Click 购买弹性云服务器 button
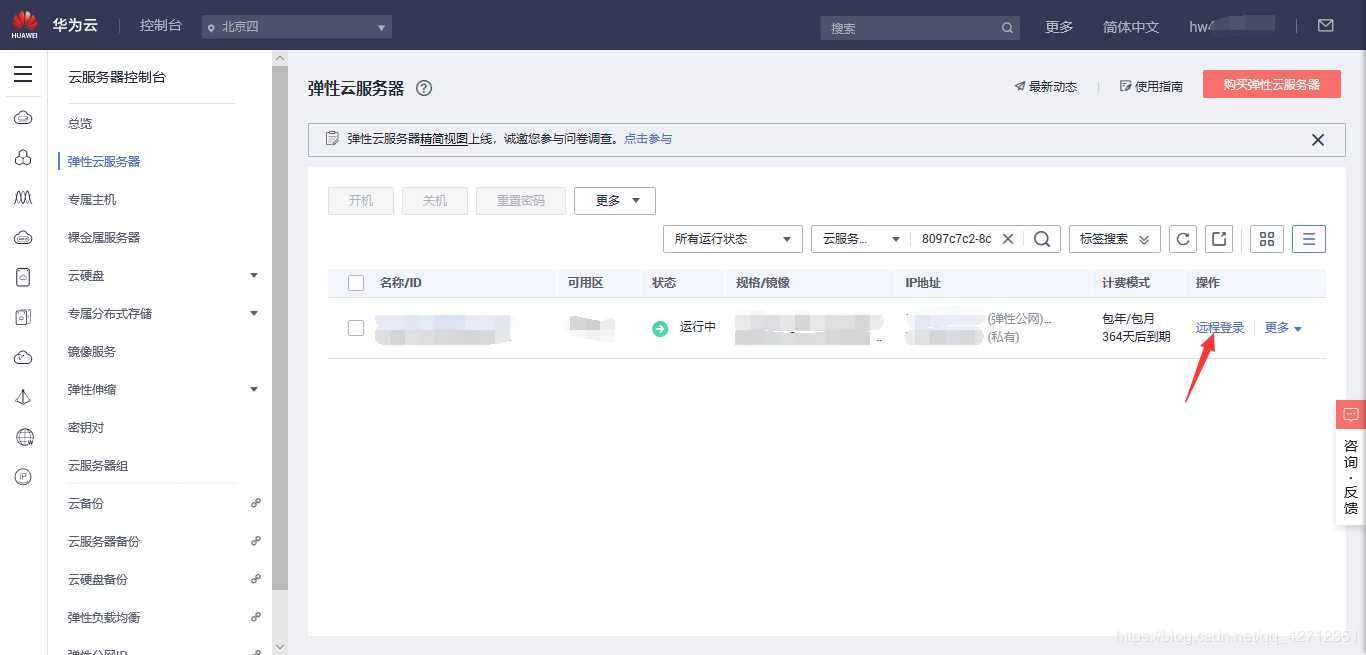 click(x=1271, y=84)
